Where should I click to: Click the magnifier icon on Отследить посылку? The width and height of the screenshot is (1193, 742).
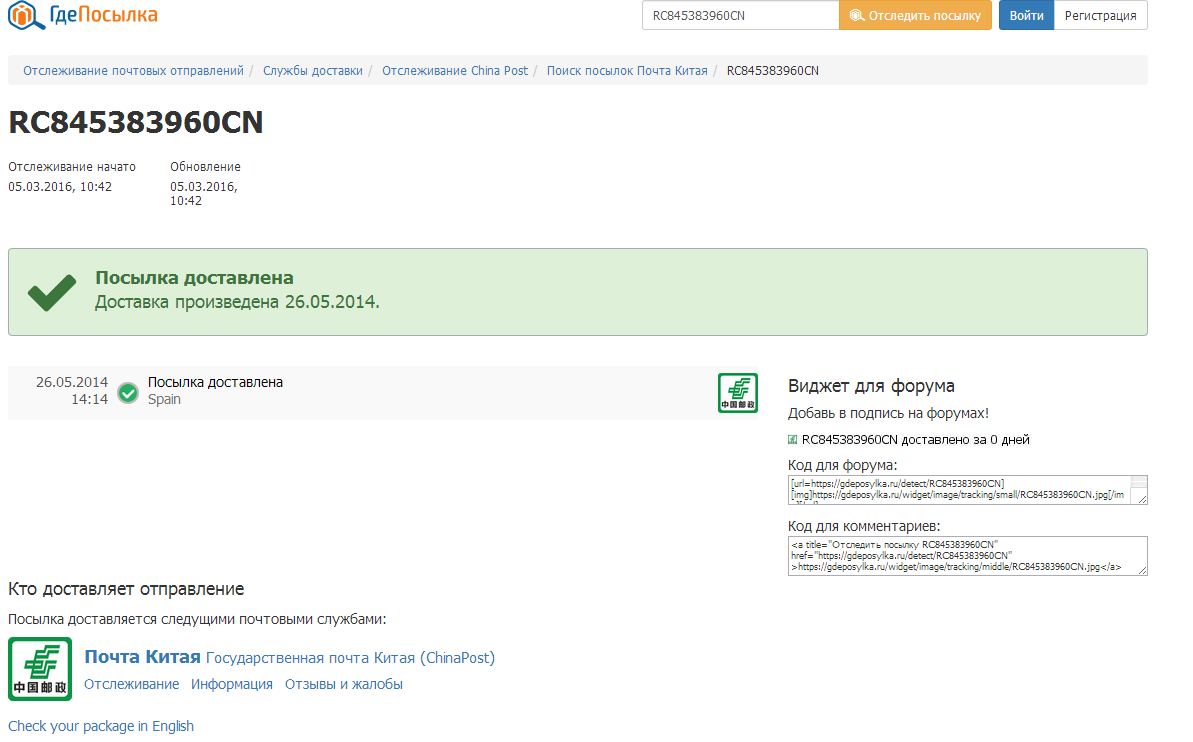[856, 15]
